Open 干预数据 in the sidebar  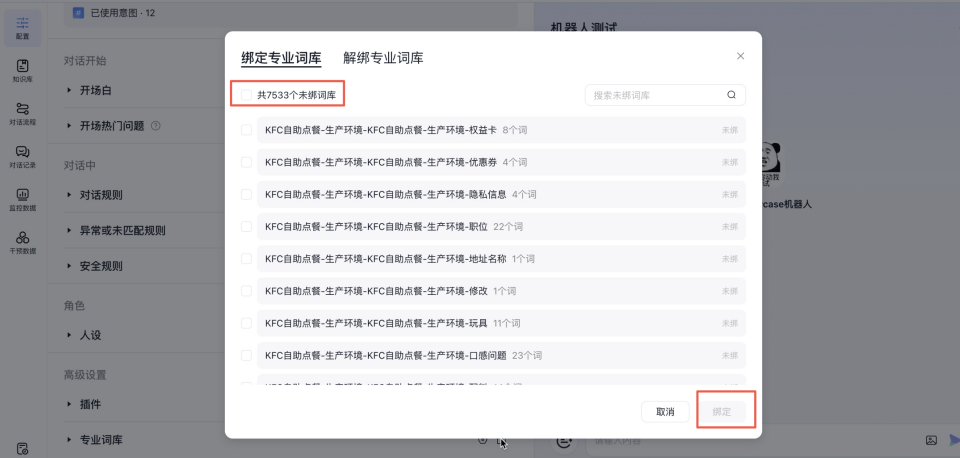click(22, 242)
